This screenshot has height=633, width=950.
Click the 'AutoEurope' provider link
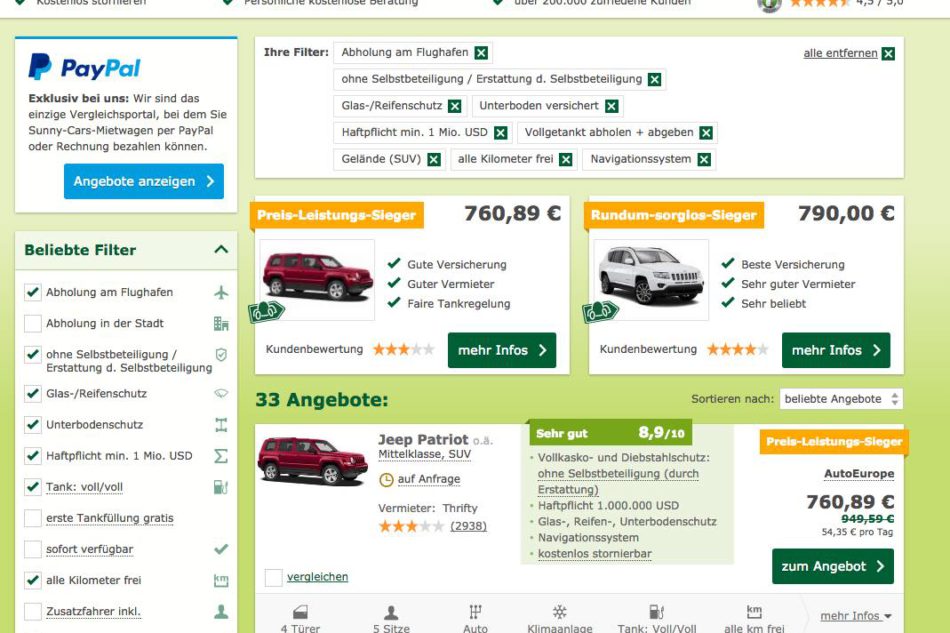pos(859,474)
